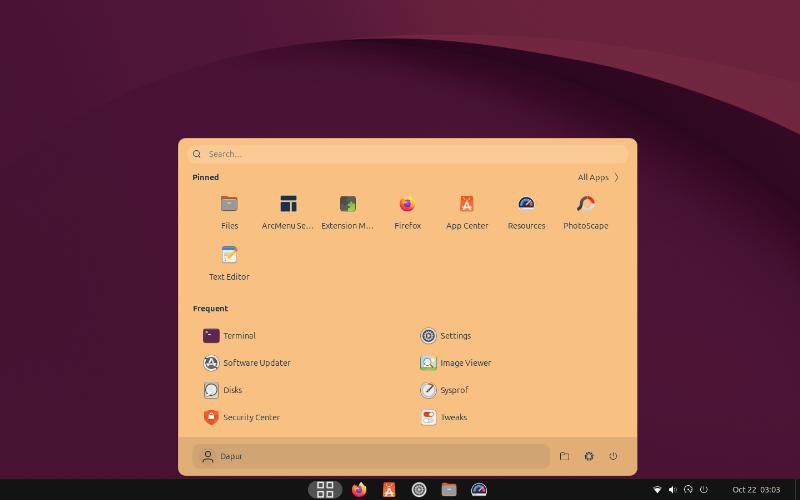Screen dimensions: 800x500
Task: Open the Dapur user profile button
Action: [x=371, y=456]
